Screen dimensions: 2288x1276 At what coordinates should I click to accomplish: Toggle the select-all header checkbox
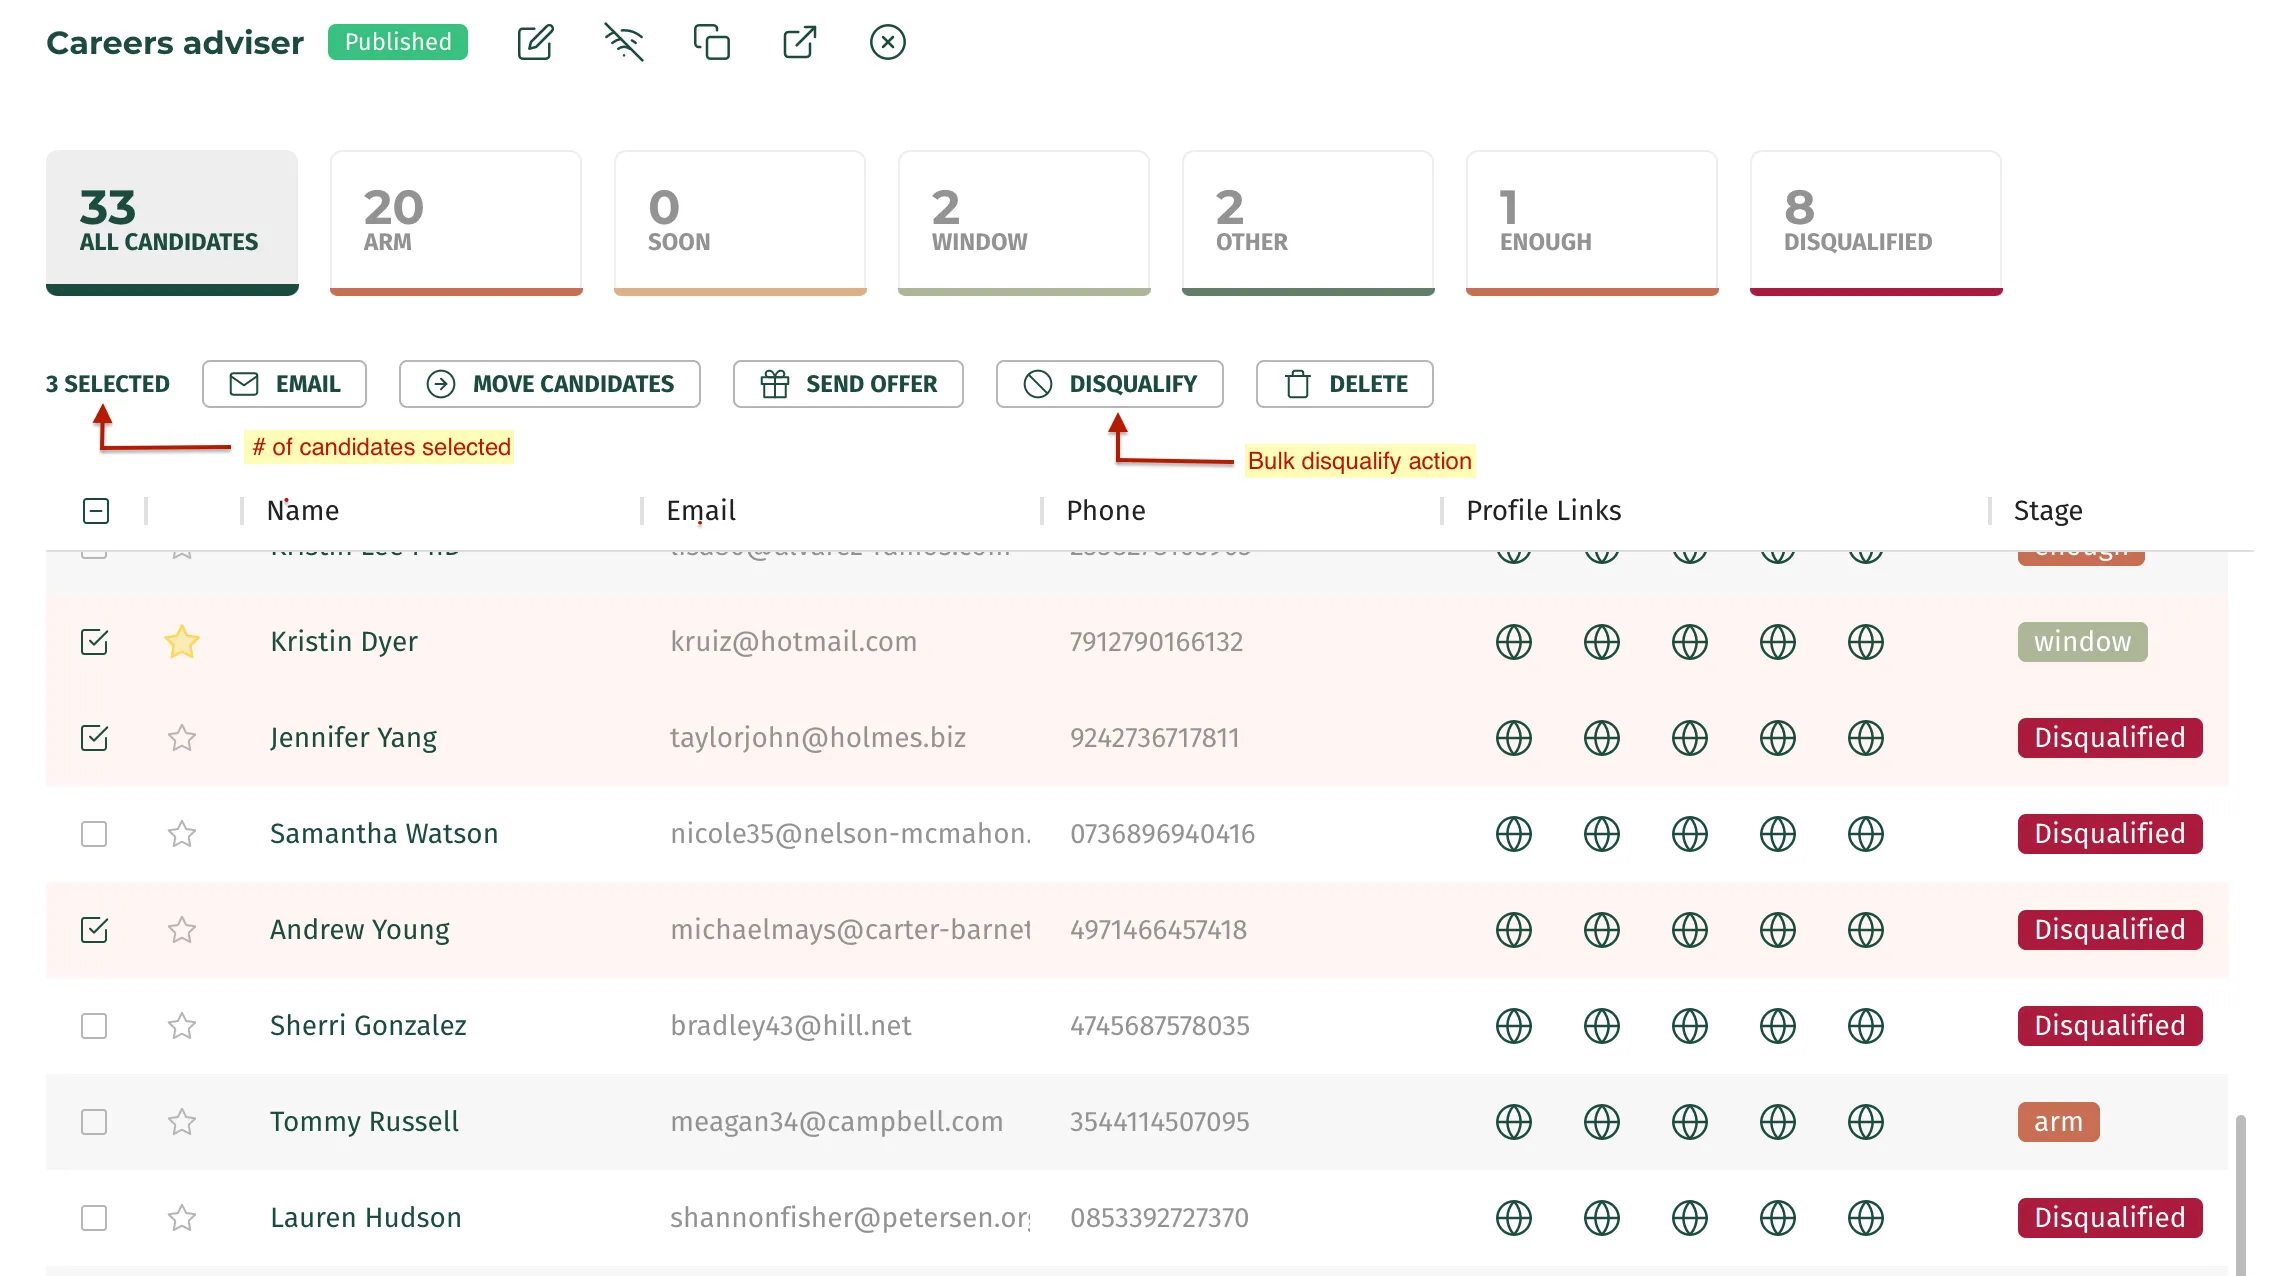click(96, 511)
